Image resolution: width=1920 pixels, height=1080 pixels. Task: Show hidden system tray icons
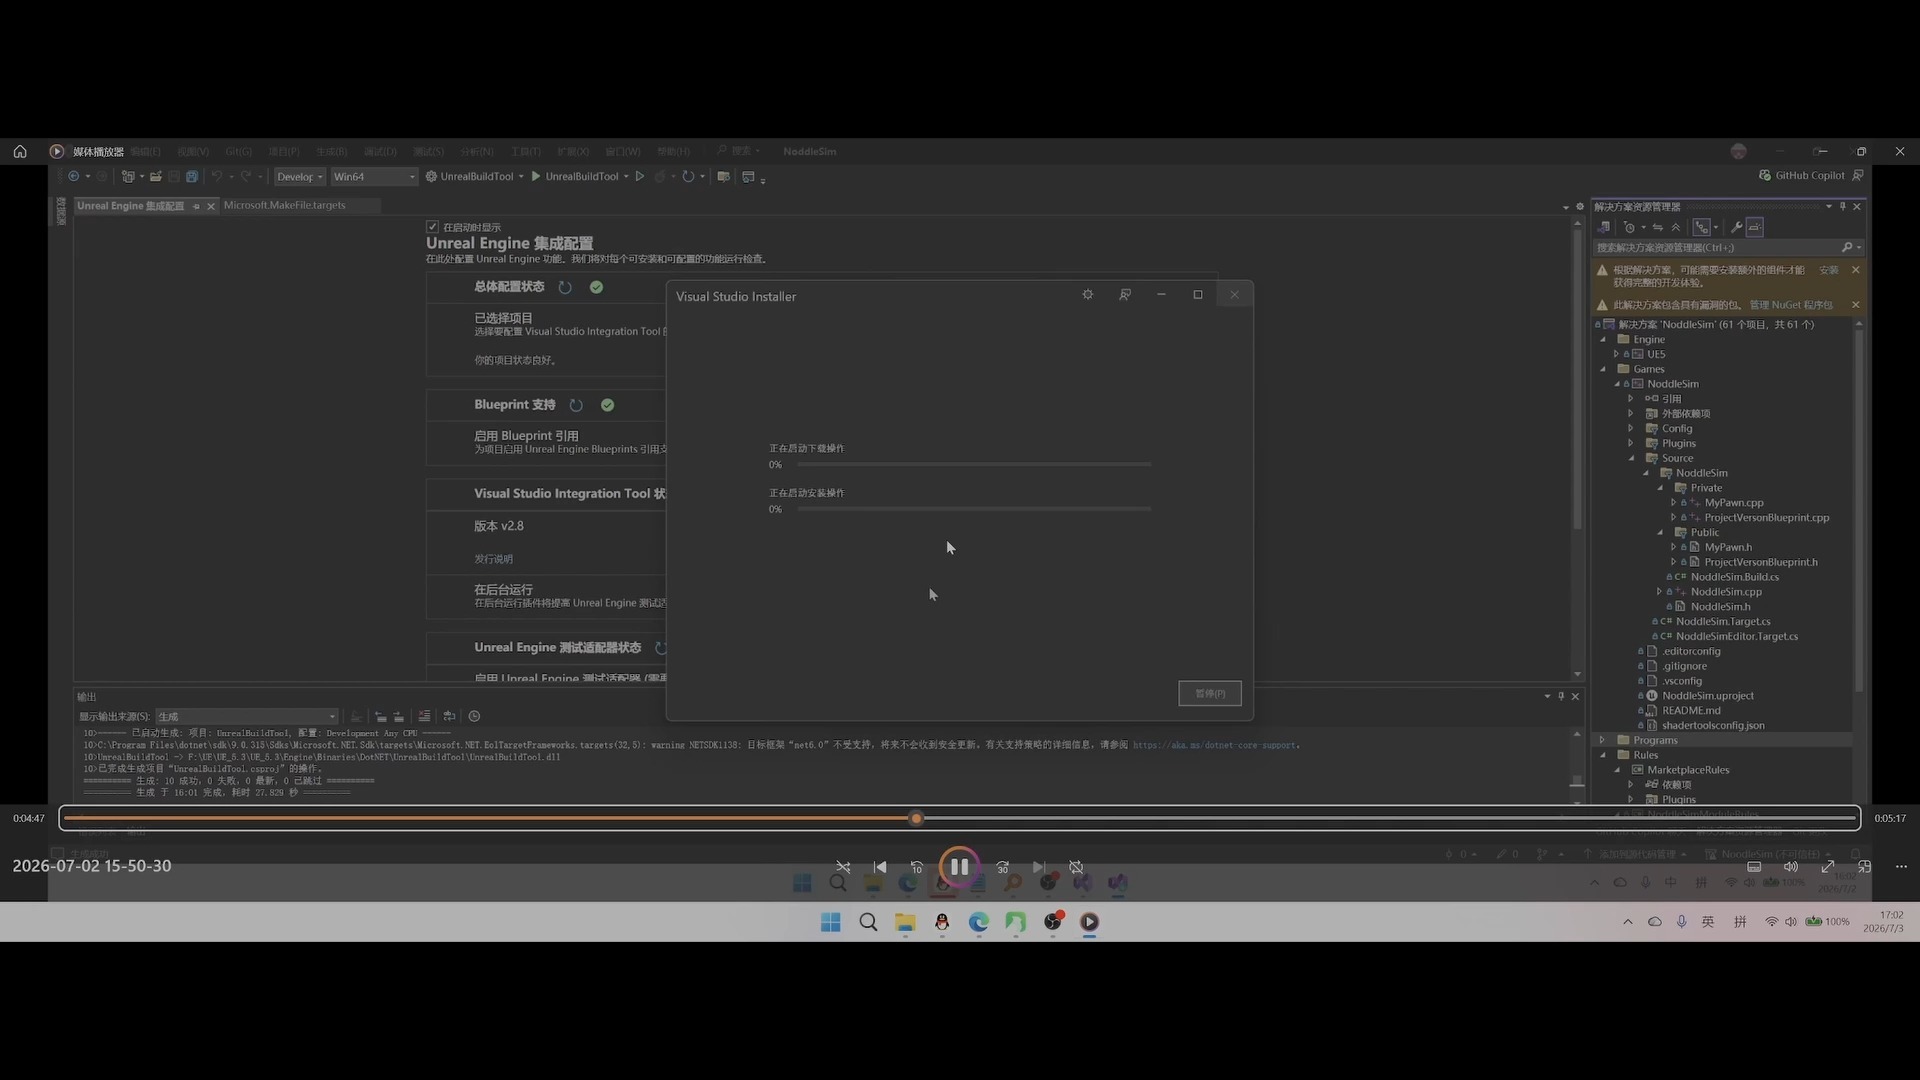(1628, 922)
